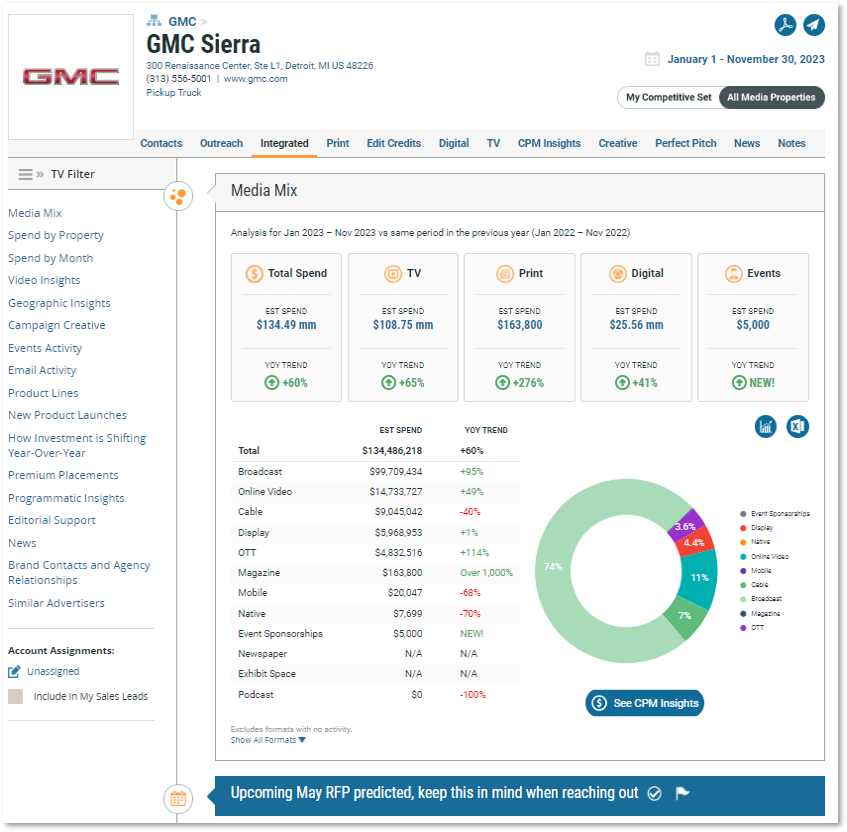Click the January 1 - November 30, 2023 date range
847x832 pixels.
coord(746,59)
